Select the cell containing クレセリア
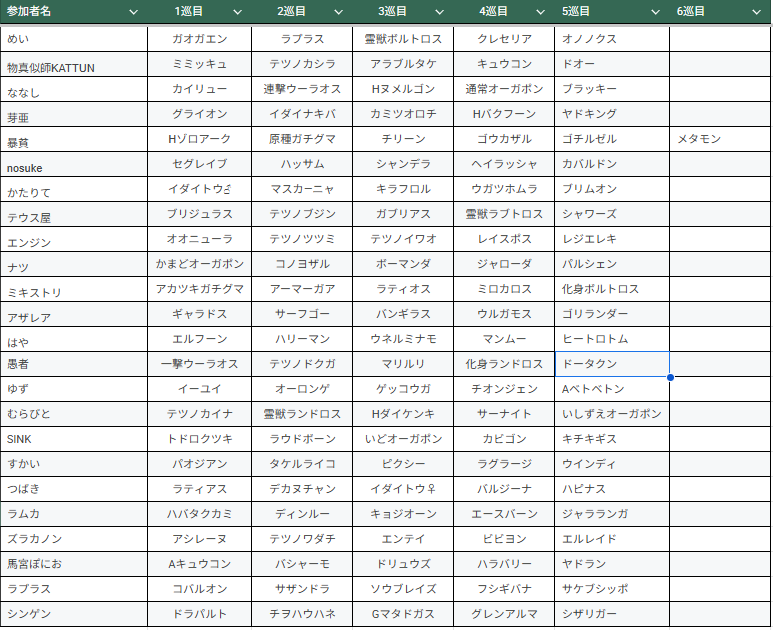The height and width of the screenshot is (630, 773). (x=504, y=39)
